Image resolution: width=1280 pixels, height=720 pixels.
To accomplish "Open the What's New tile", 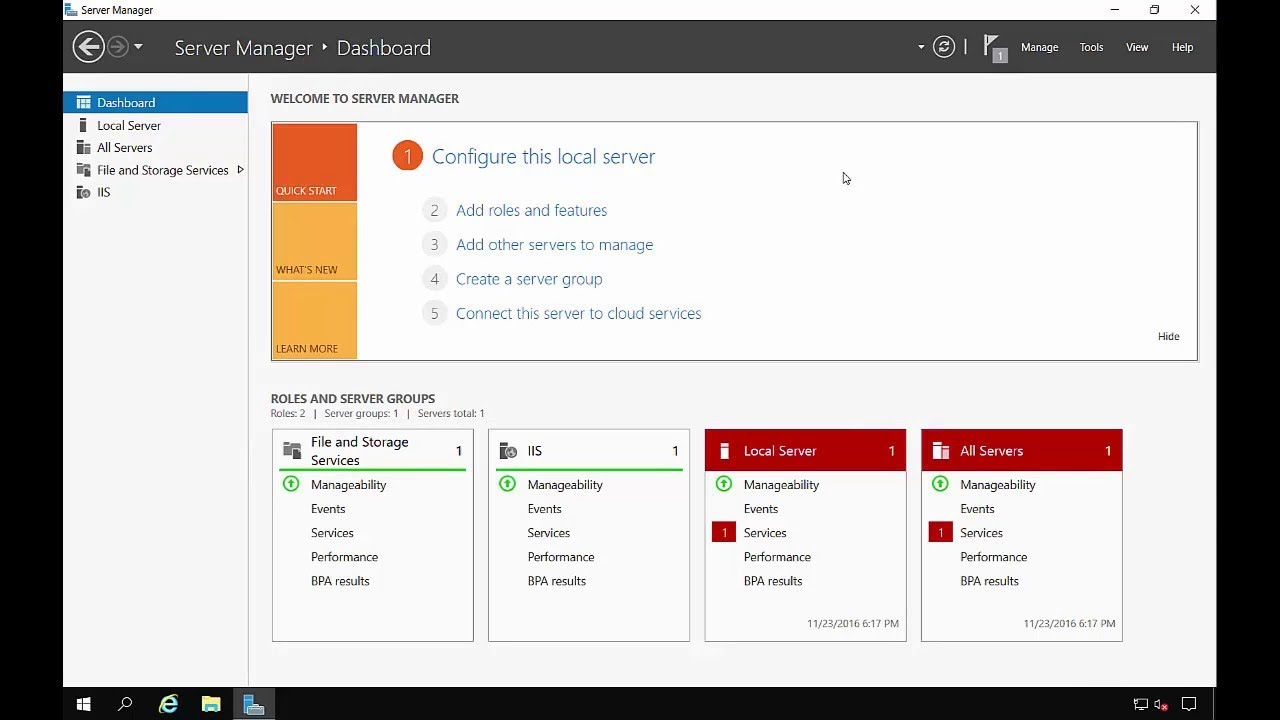I will pyautogui.click(x=314, y=241).
